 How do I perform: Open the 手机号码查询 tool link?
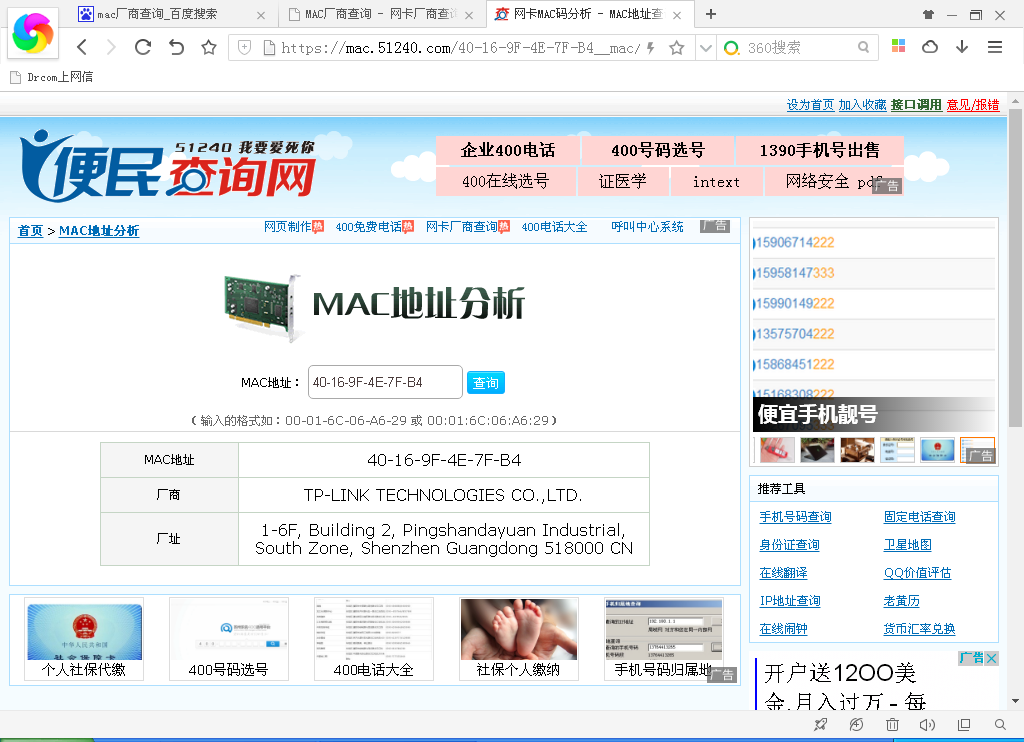pyautogui.click(x=795, y=517)
